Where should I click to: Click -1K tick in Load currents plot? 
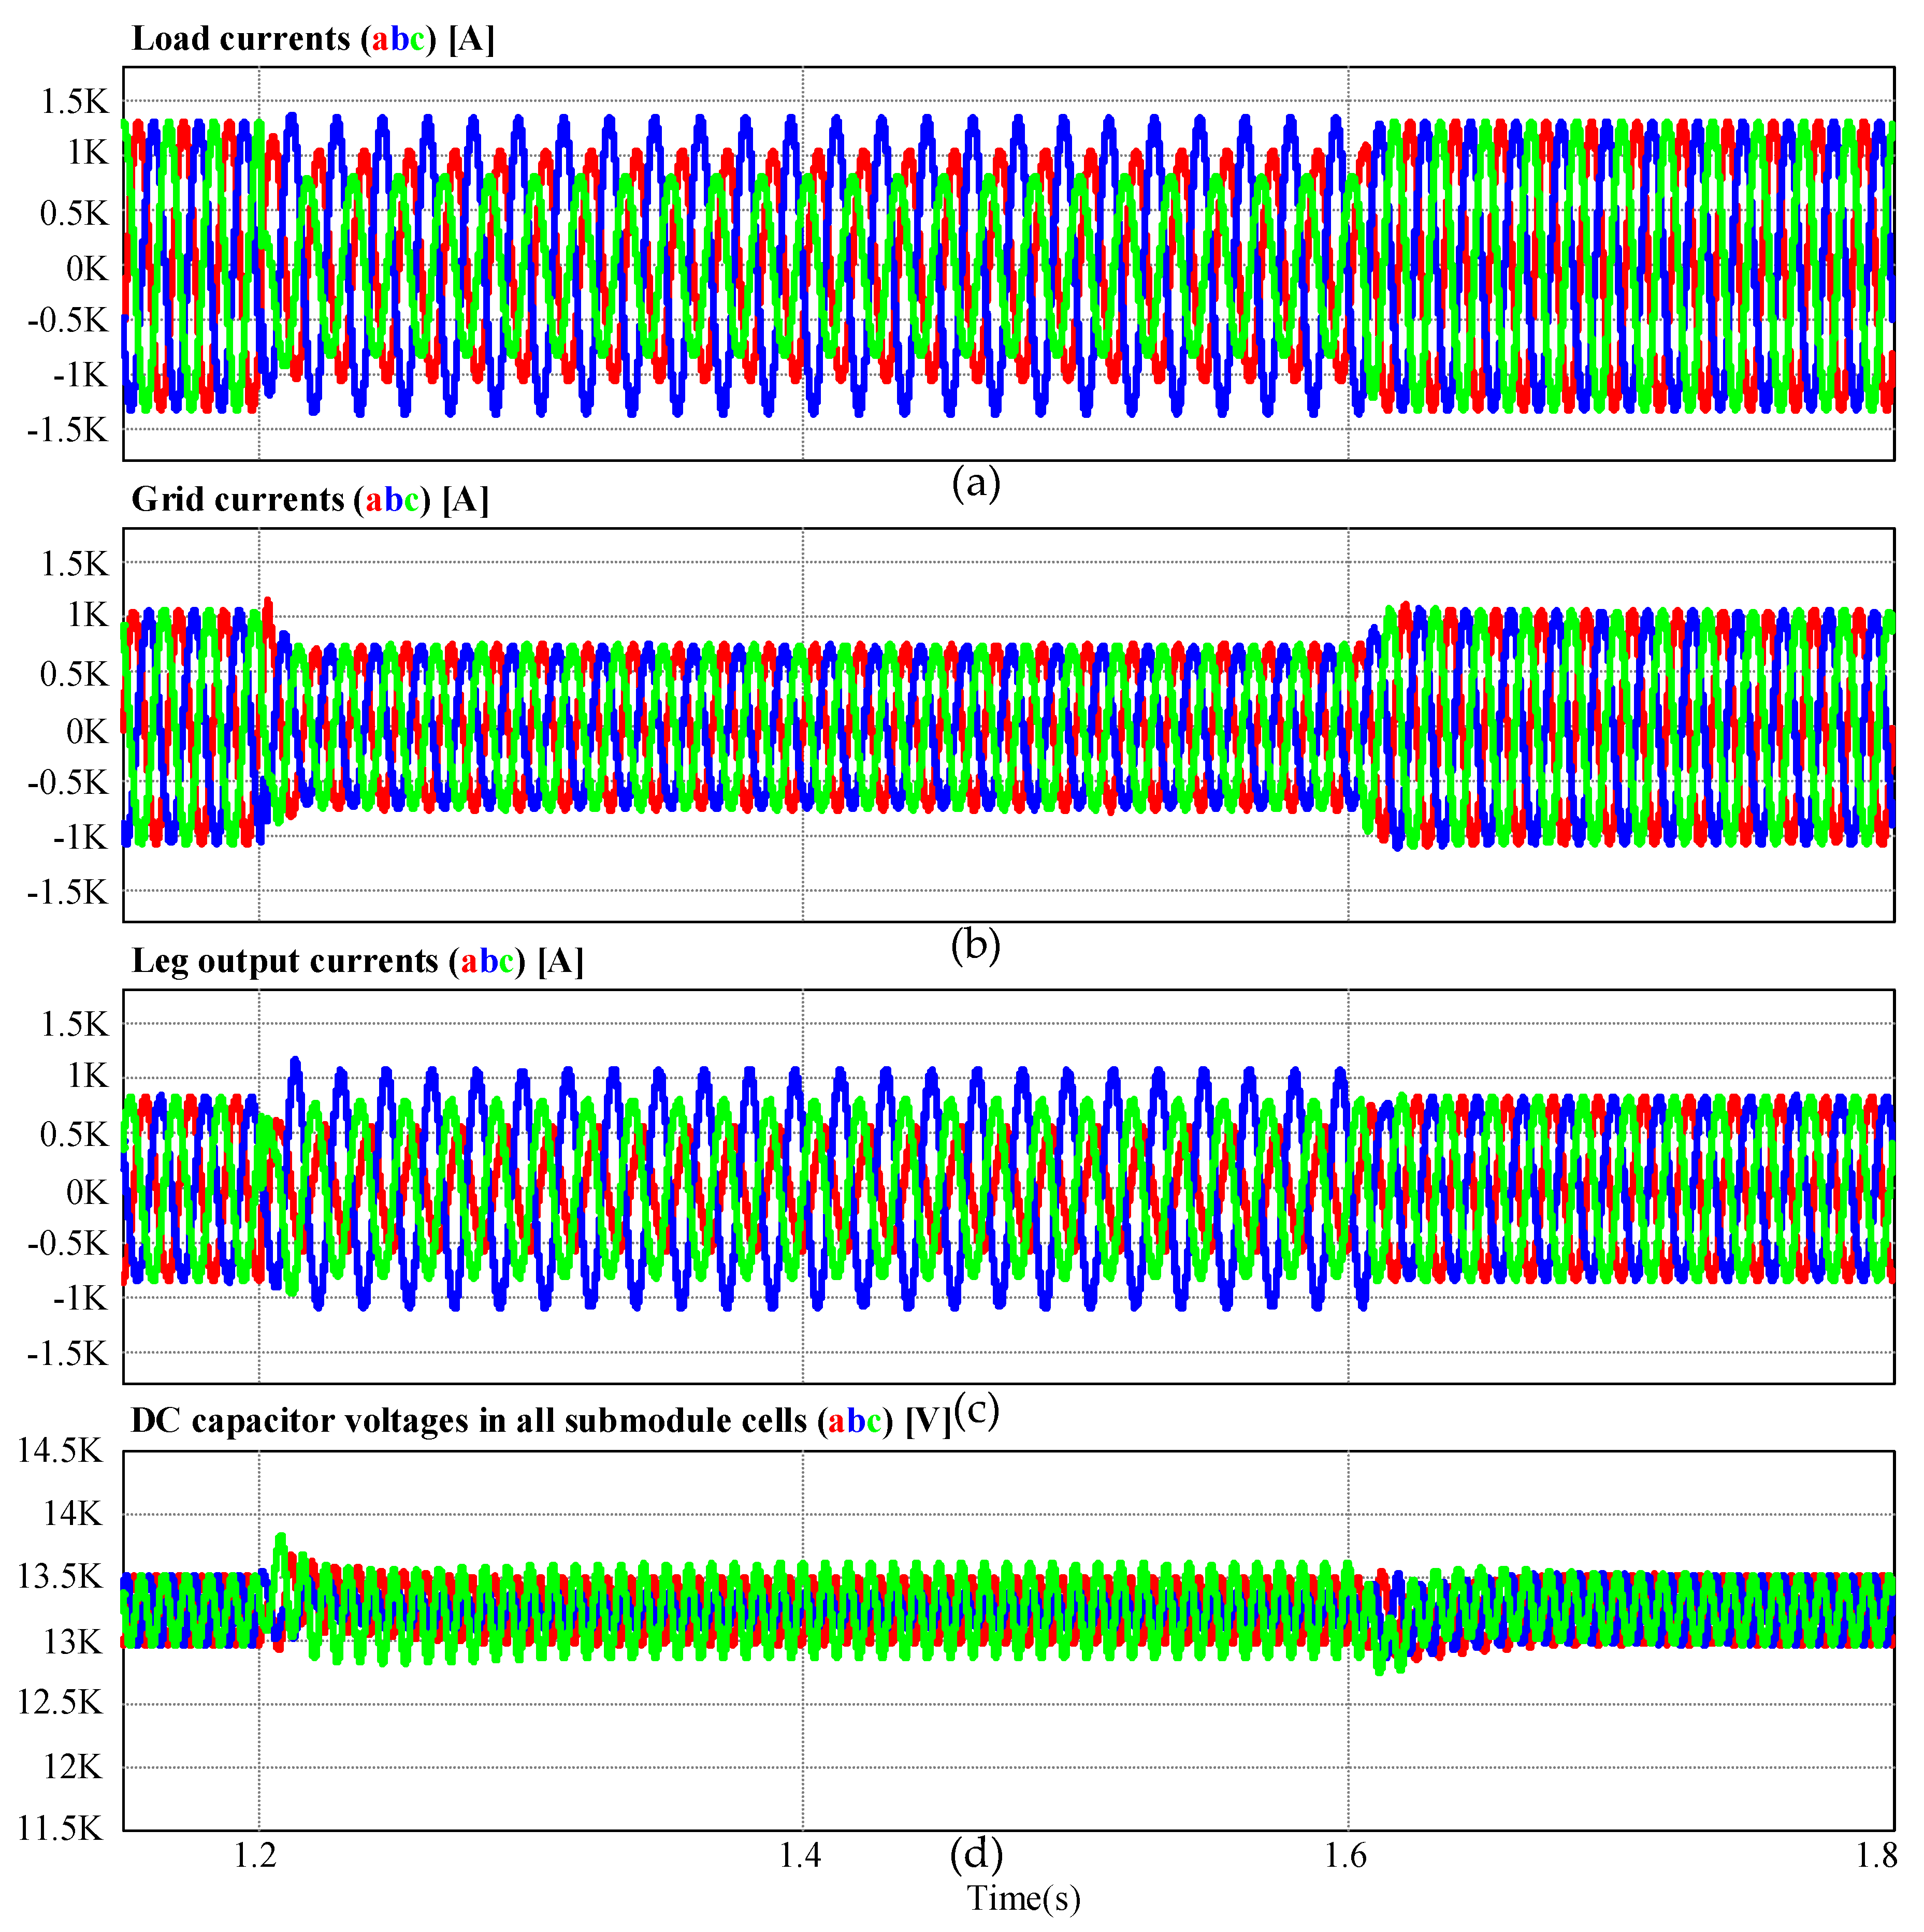click(x=80, y=375)
